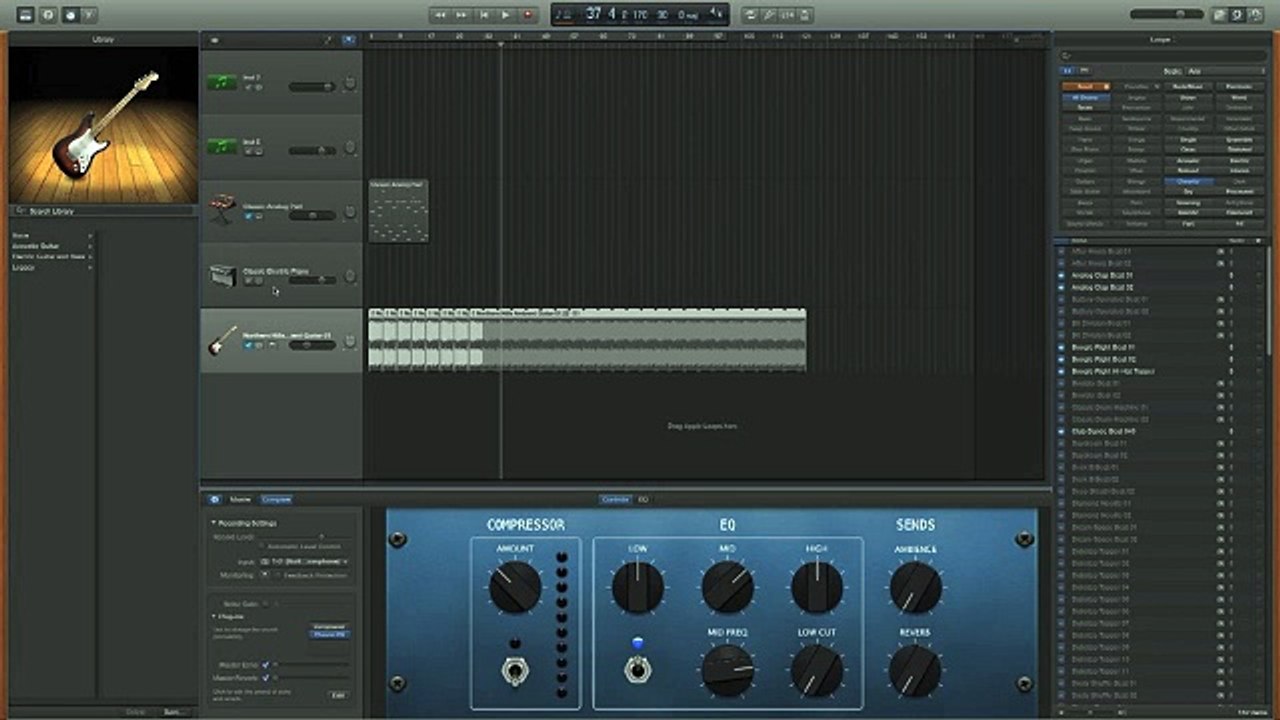Viewport: 1280px width, 720px height.
Task: Mute the guitar audio track
Action: click(249, 345)
